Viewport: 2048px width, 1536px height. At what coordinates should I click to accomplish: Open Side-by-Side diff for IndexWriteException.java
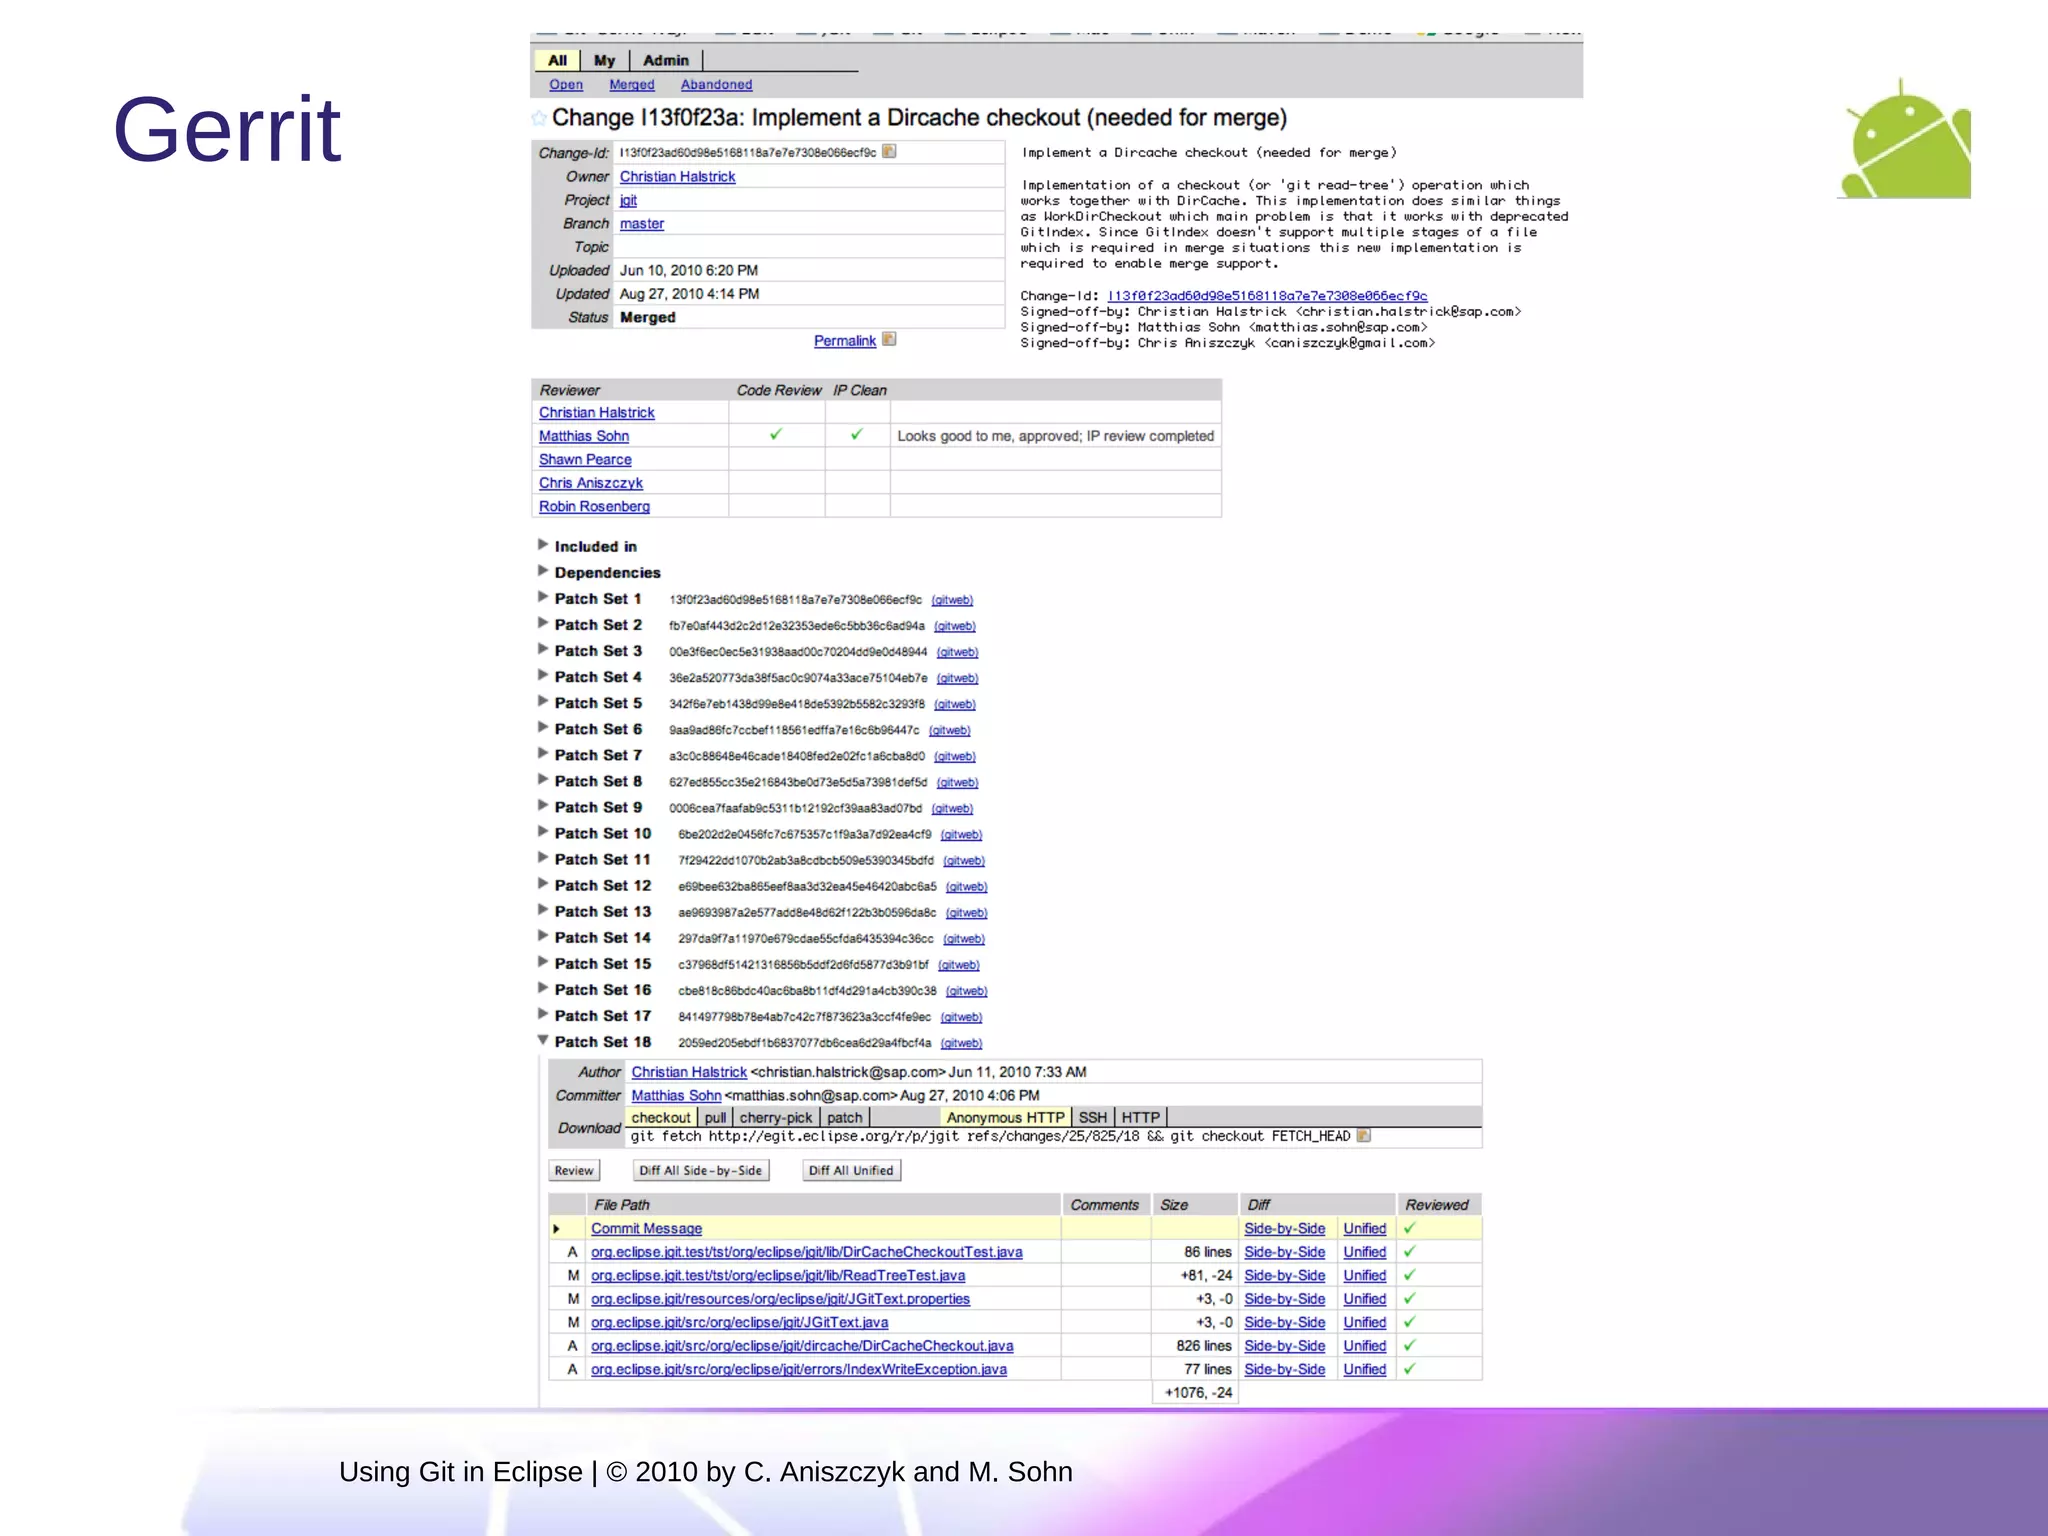click(x=1285, y=1369)
